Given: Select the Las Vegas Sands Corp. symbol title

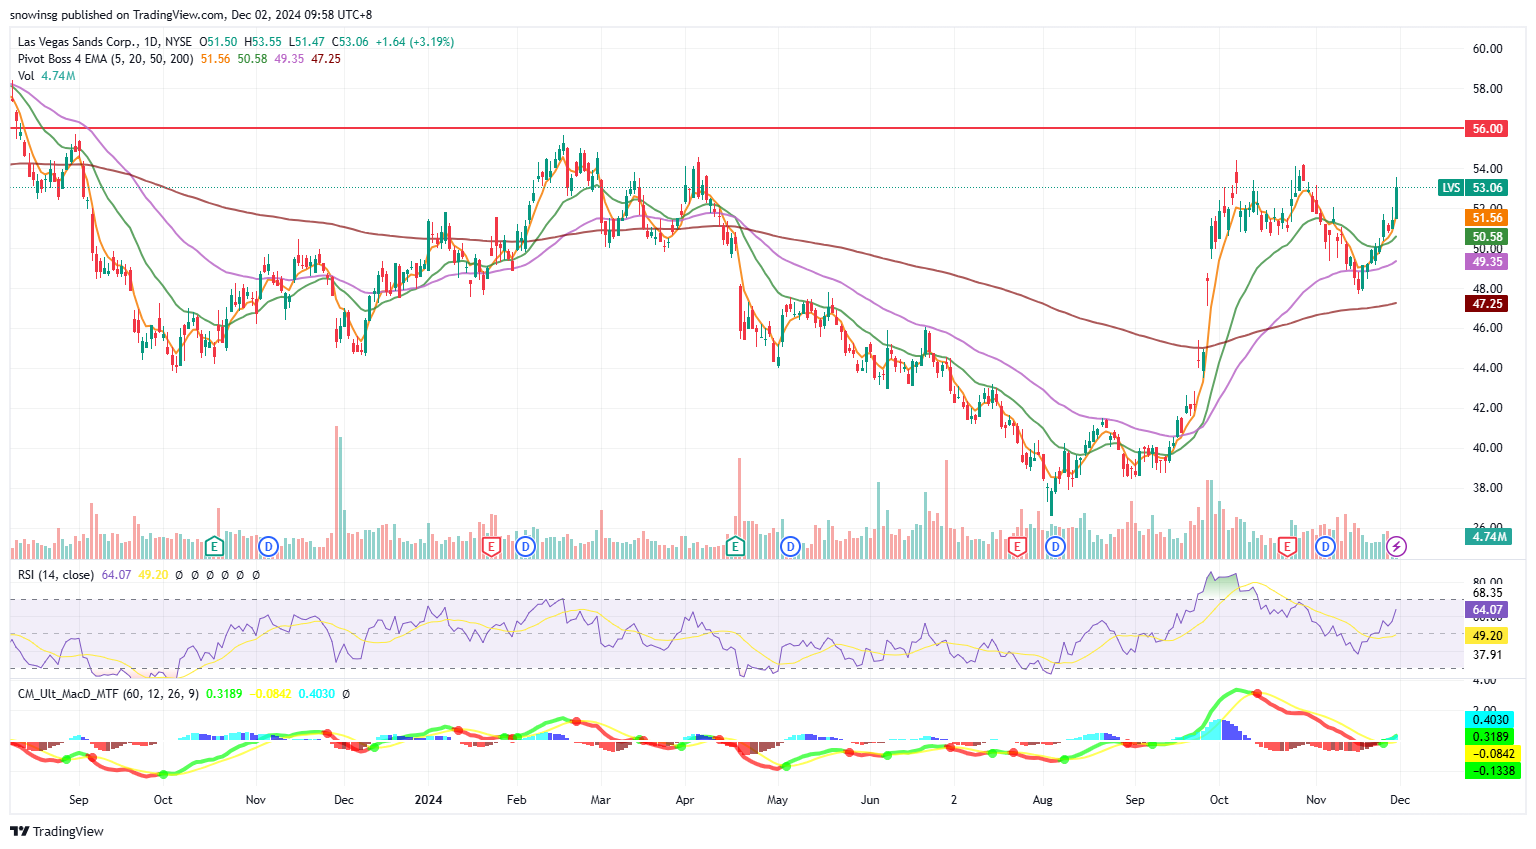Looking at the screenshot, I should click(105, 42).
